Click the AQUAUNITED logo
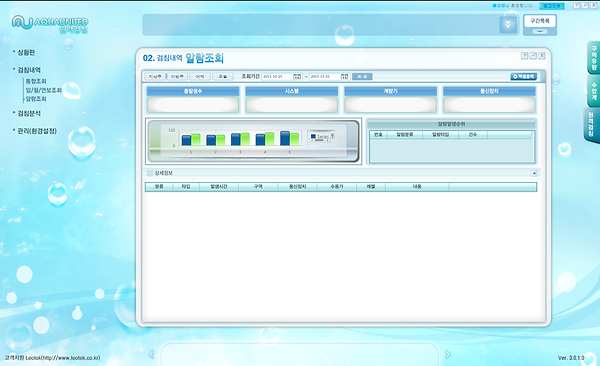 (x=50, y=24)
